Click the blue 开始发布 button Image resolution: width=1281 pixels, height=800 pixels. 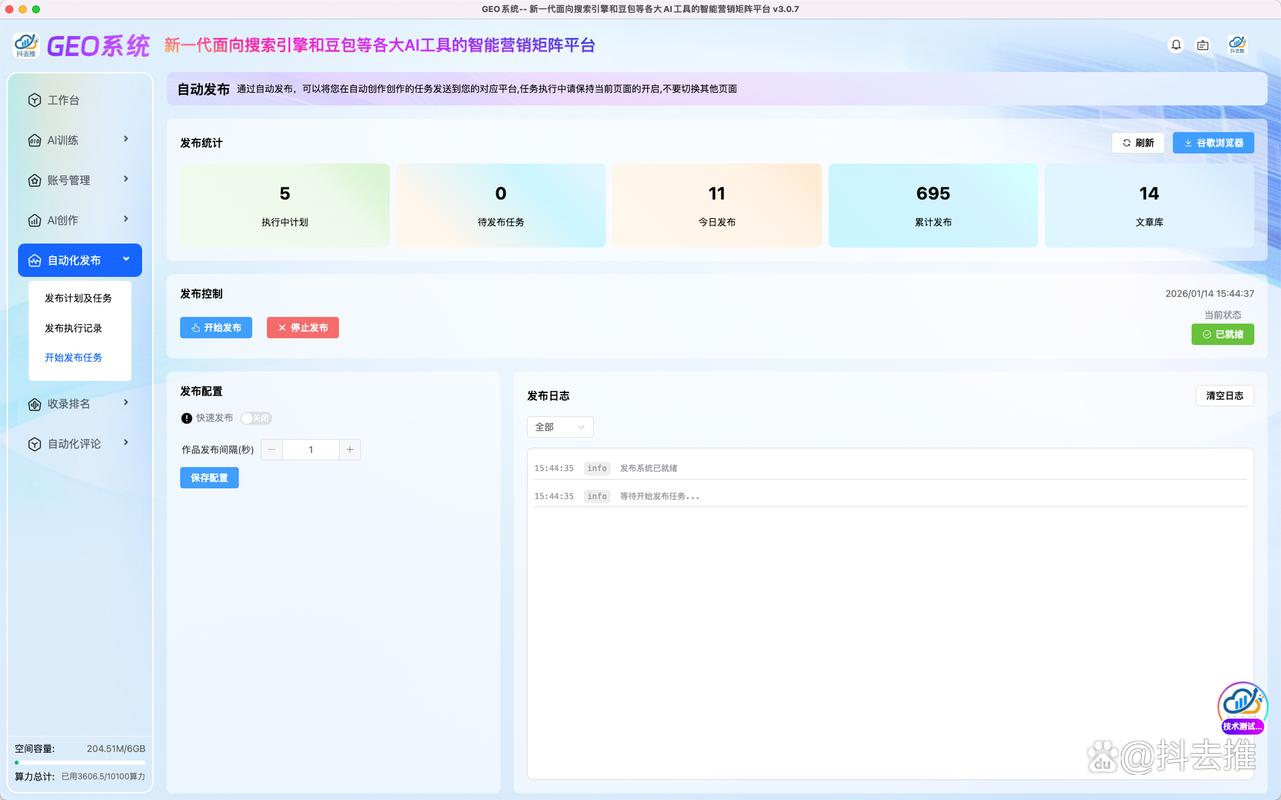[x=216, y=327]
